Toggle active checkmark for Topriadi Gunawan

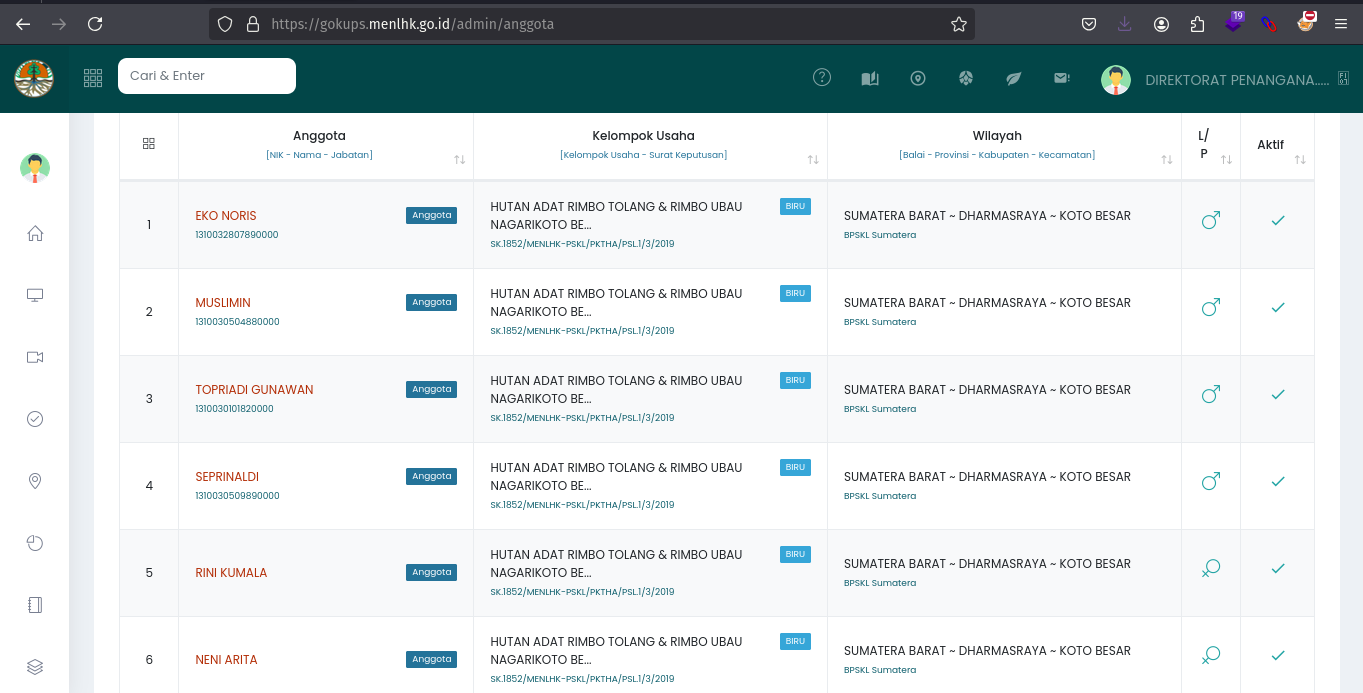(1277, 394)
